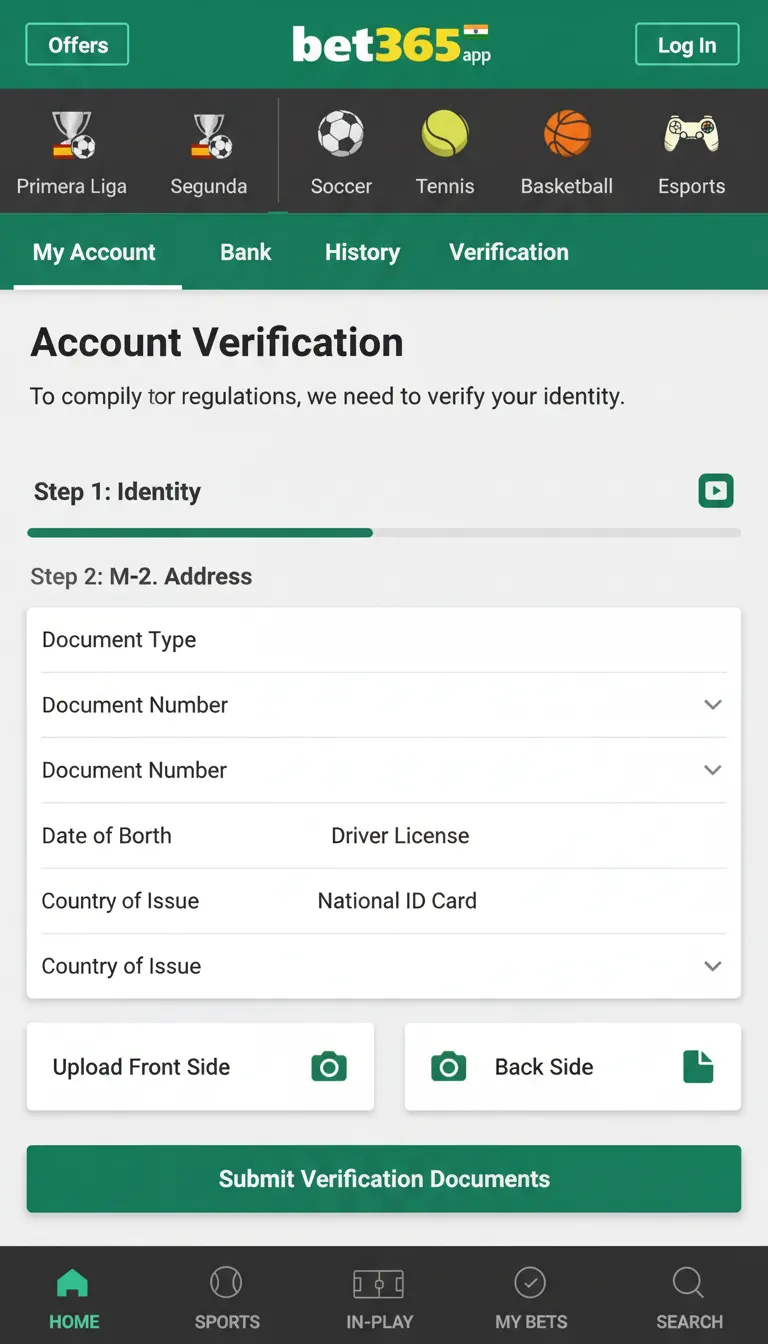
Task: Go to My Bets checkmark icon
Action: coord(530,1283)
